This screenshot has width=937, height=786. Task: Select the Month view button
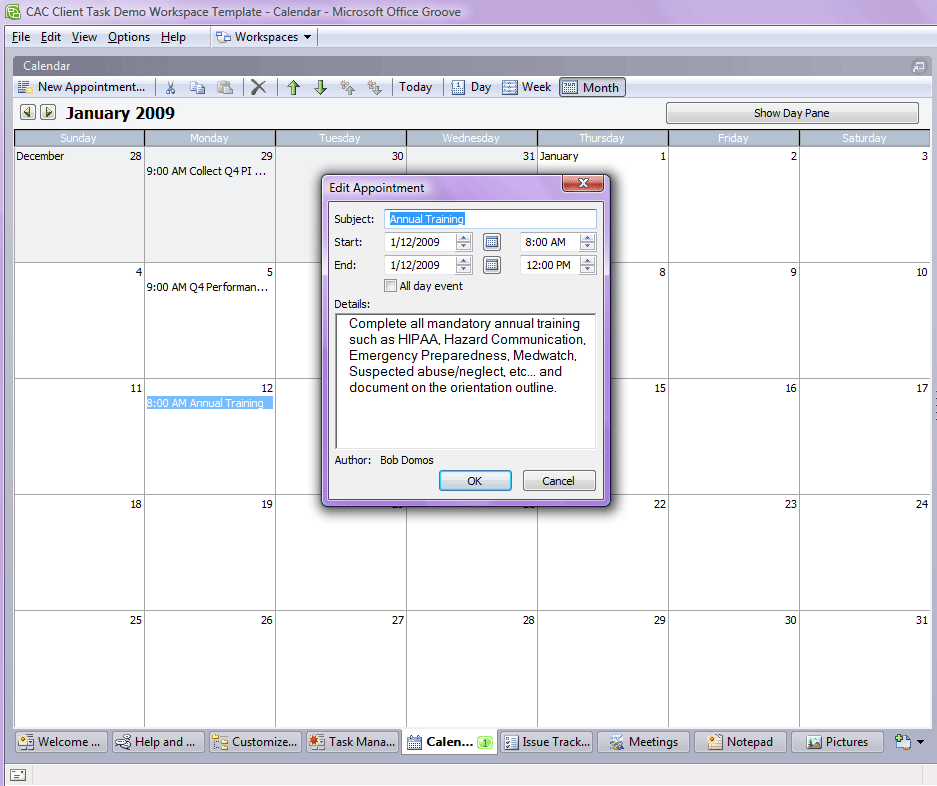pos(592,87)
